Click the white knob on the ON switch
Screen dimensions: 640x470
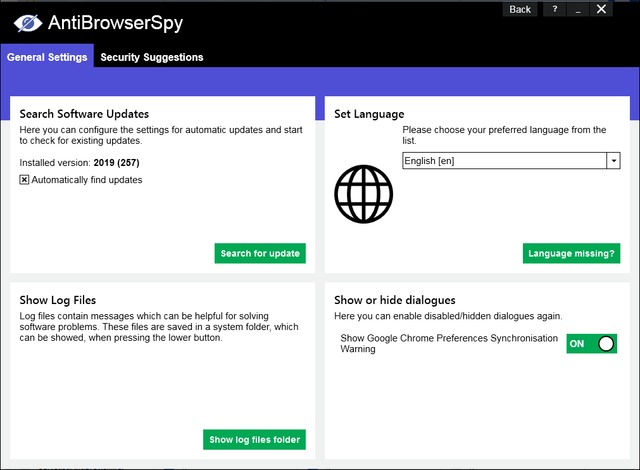tap(605, 344)
